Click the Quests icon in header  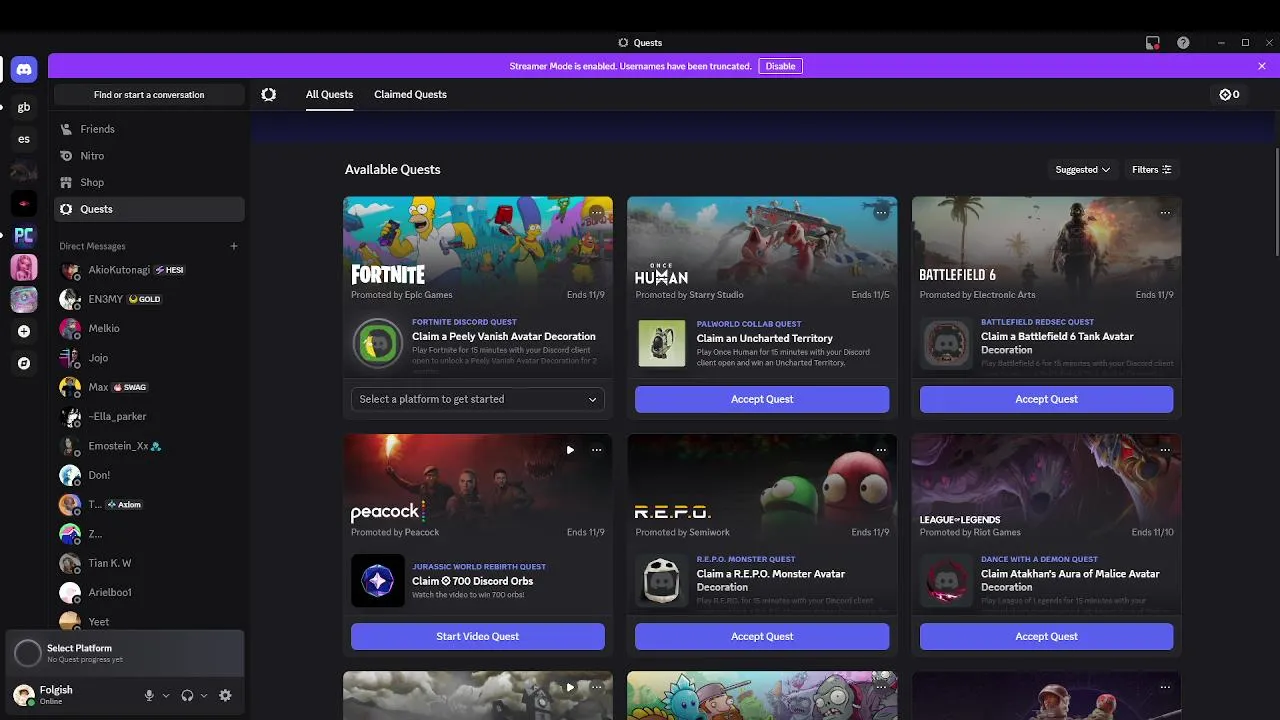(268, 94)
